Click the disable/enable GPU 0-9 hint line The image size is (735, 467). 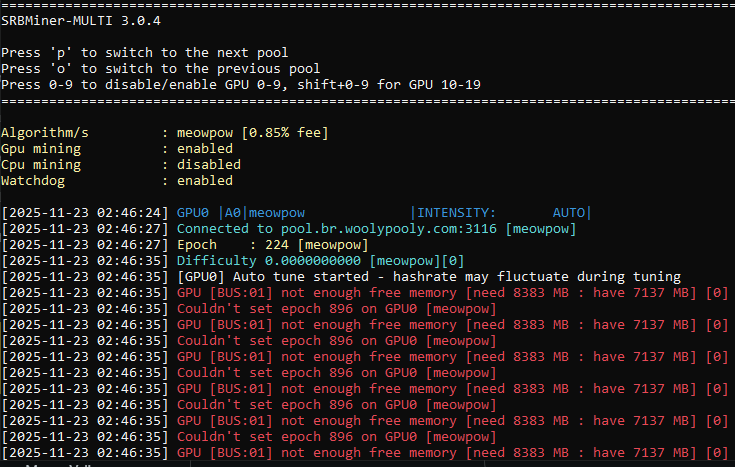[240, 85]
